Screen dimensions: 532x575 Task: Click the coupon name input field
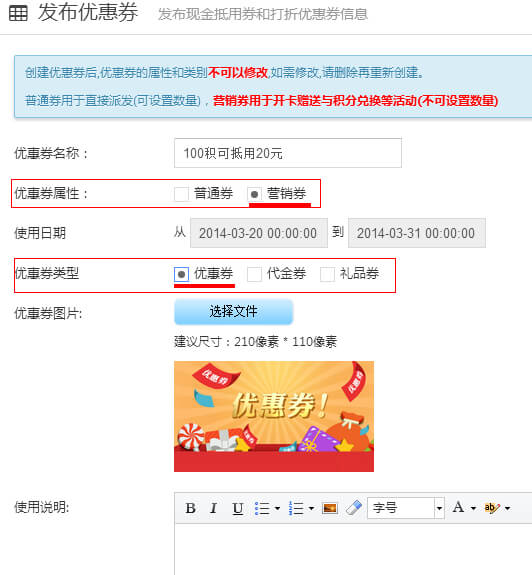pos(288,153)
